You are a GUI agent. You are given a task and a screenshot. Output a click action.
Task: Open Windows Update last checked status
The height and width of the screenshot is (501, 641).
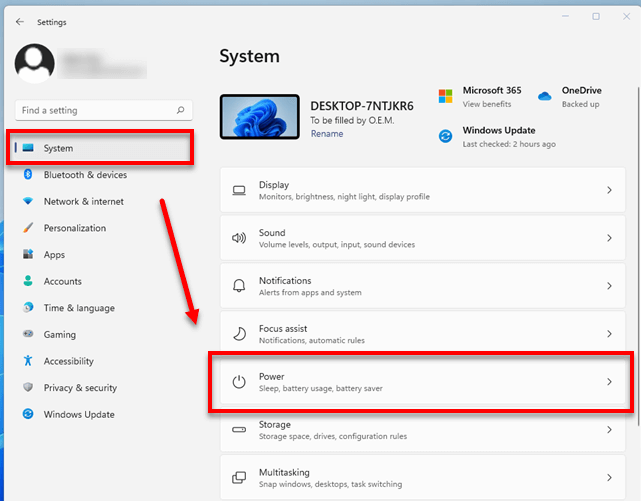(x=509, y=144)
